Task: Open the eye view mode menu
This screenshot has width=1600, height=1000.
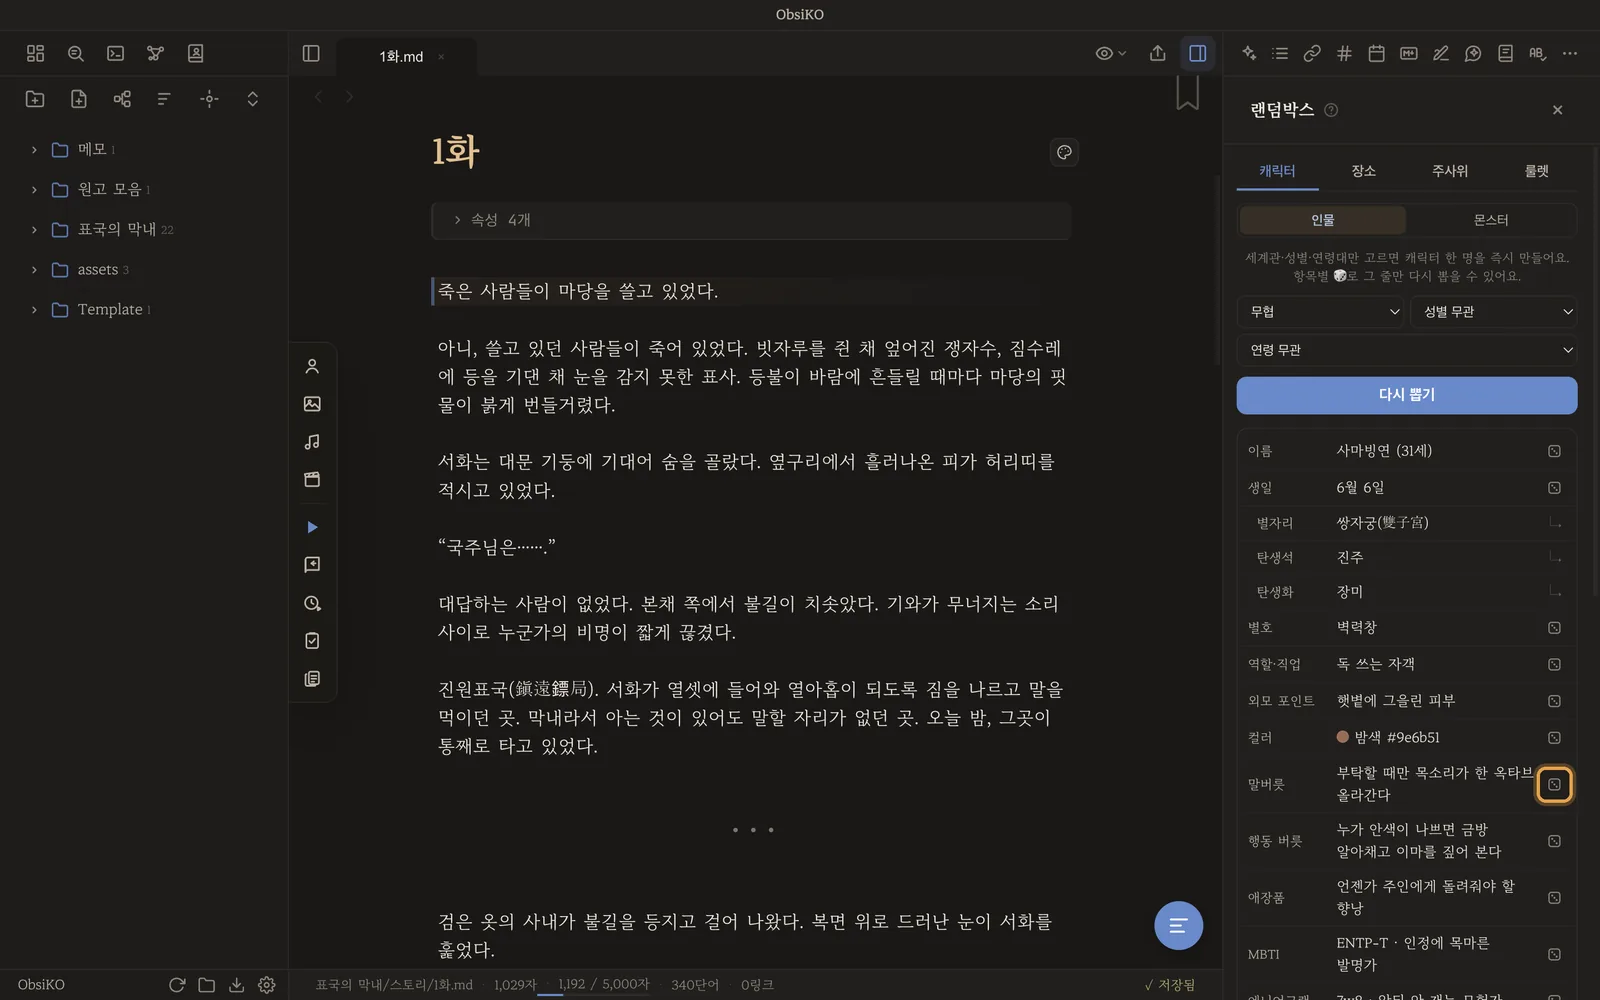Action: 1111,54
